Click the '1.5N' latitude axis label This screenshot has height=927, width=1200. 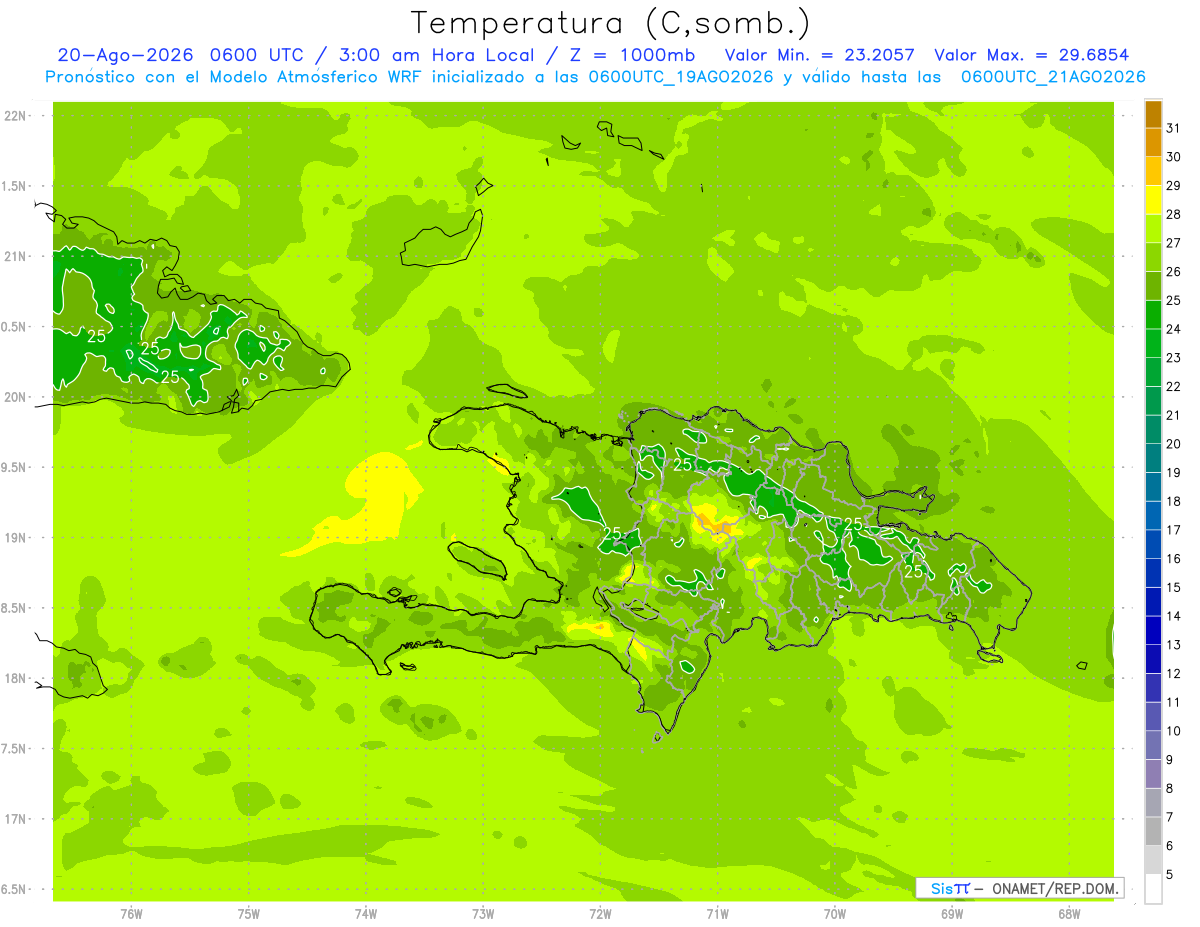tap(15, 186)
